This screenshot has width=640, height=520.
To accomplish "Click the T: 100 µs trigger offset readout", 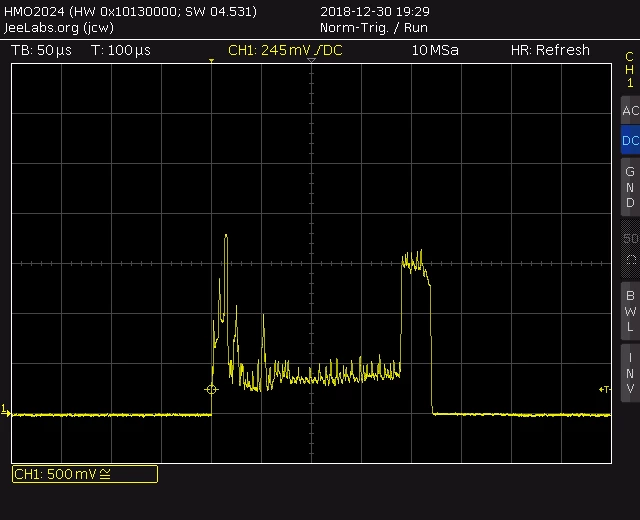I will (x=121, y=50).
